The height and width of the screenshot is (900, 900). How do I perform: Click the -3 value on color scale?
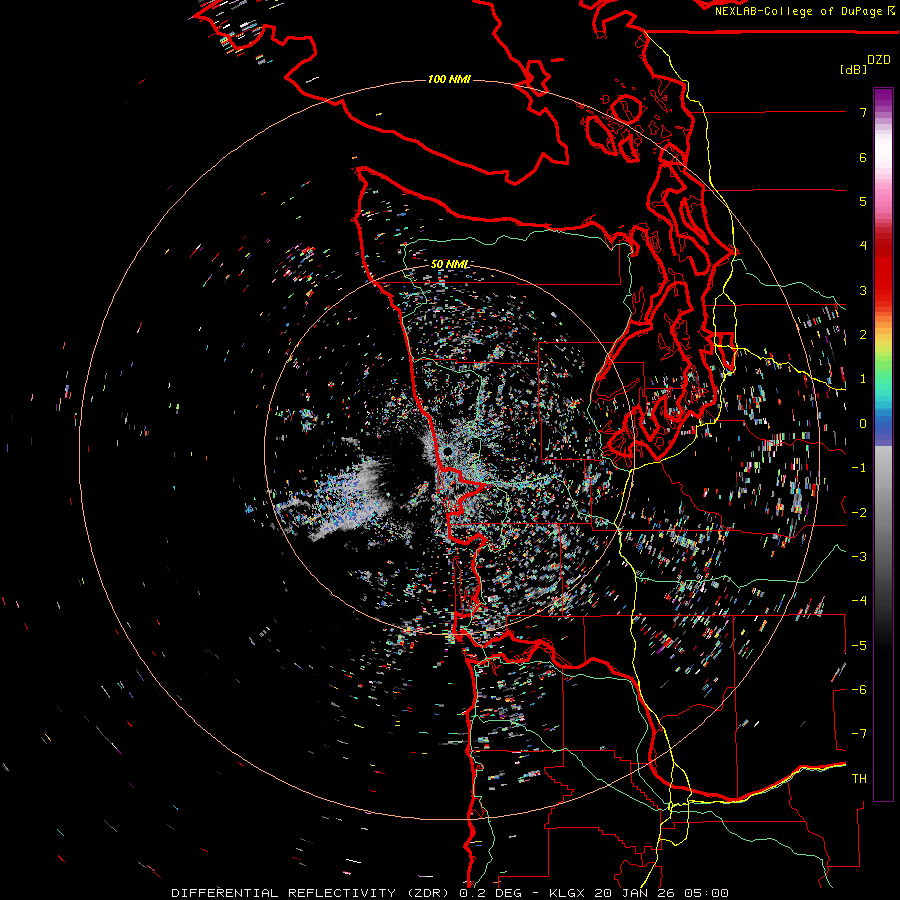pos(859,557)
